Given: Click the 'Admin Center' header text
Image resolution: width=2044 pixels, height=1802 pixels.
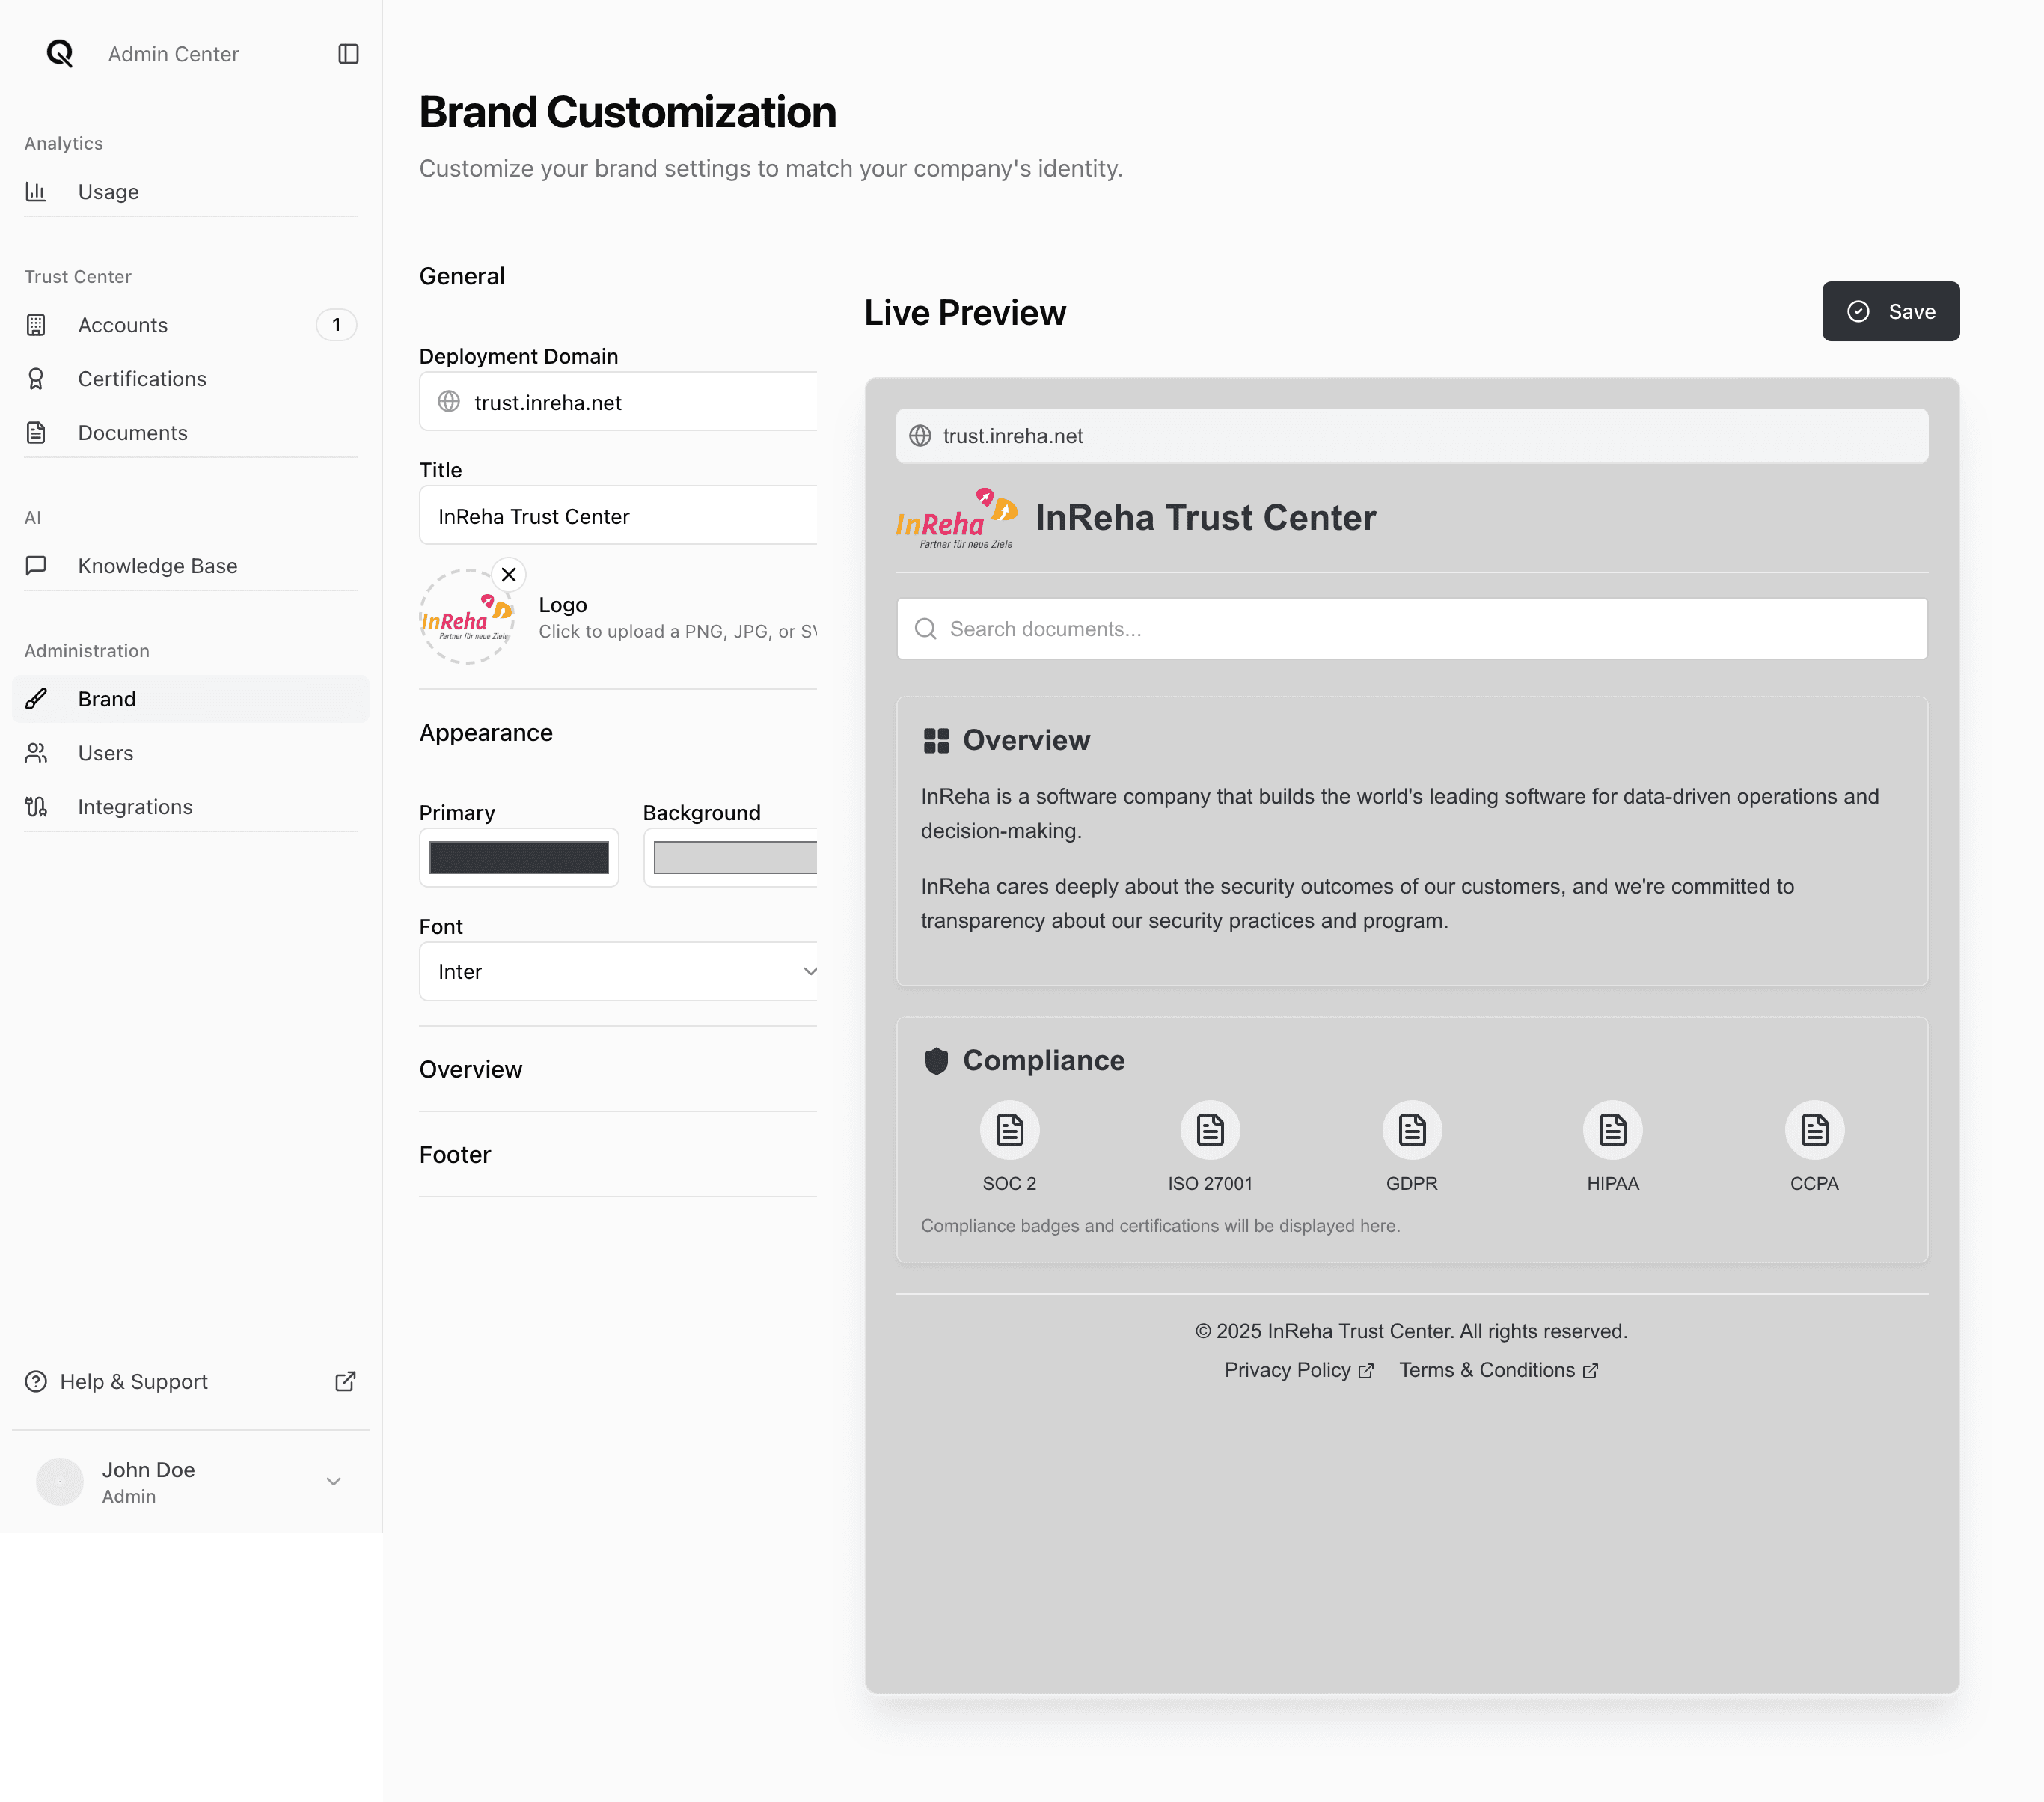Looking at the screenshot, I should click(x=174, y=54).
